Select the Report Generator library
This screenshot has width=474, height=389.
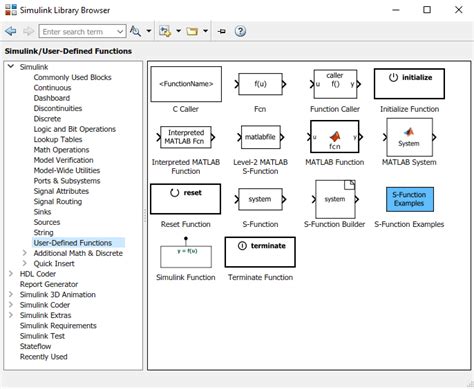pos(49,284)
